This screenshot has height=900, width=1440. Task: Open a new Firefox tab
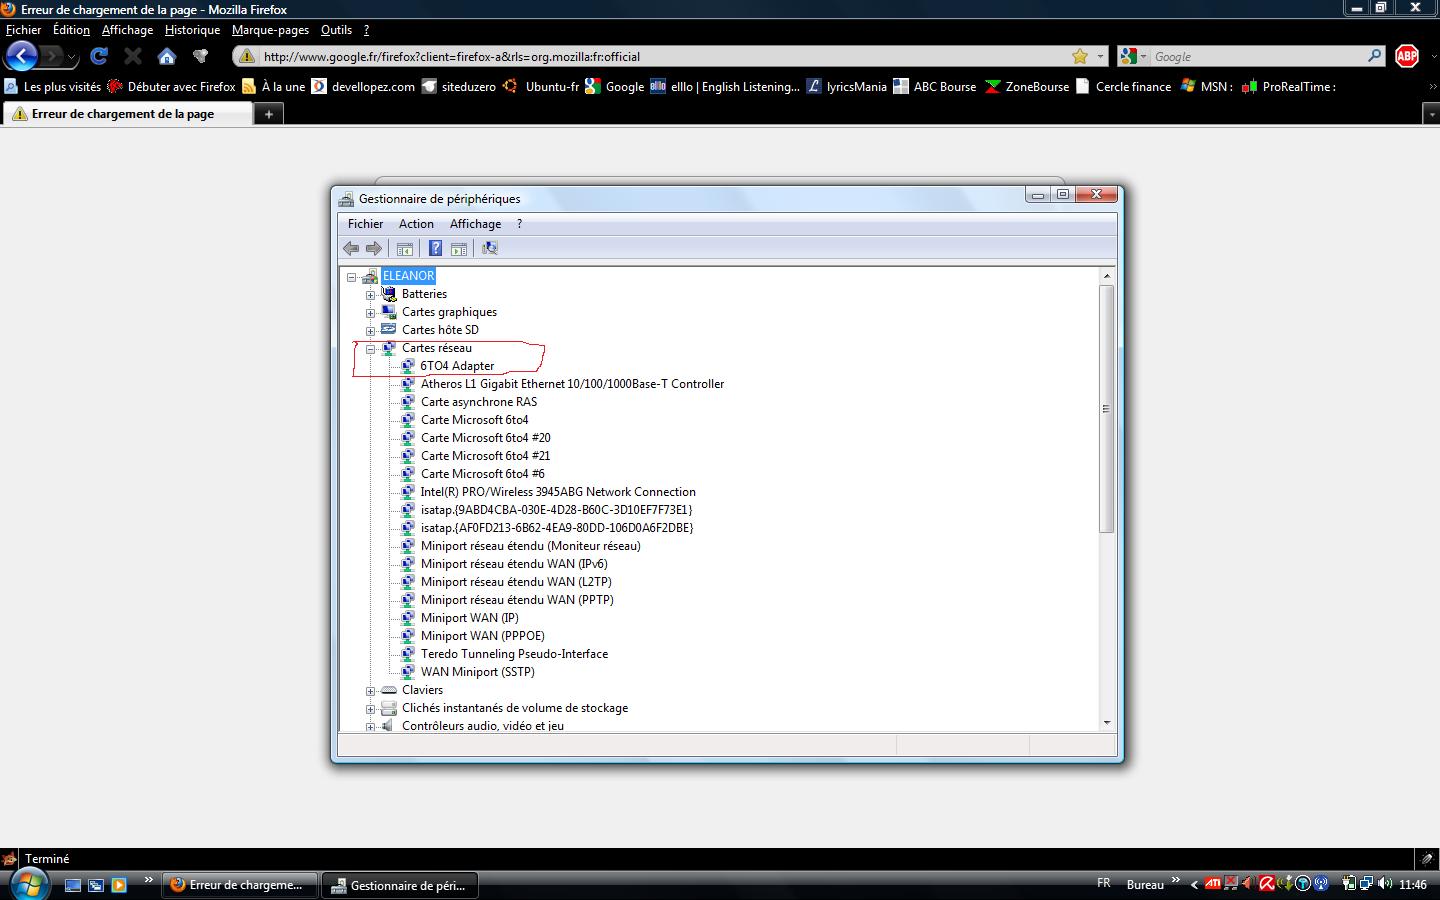coord(268,114)
